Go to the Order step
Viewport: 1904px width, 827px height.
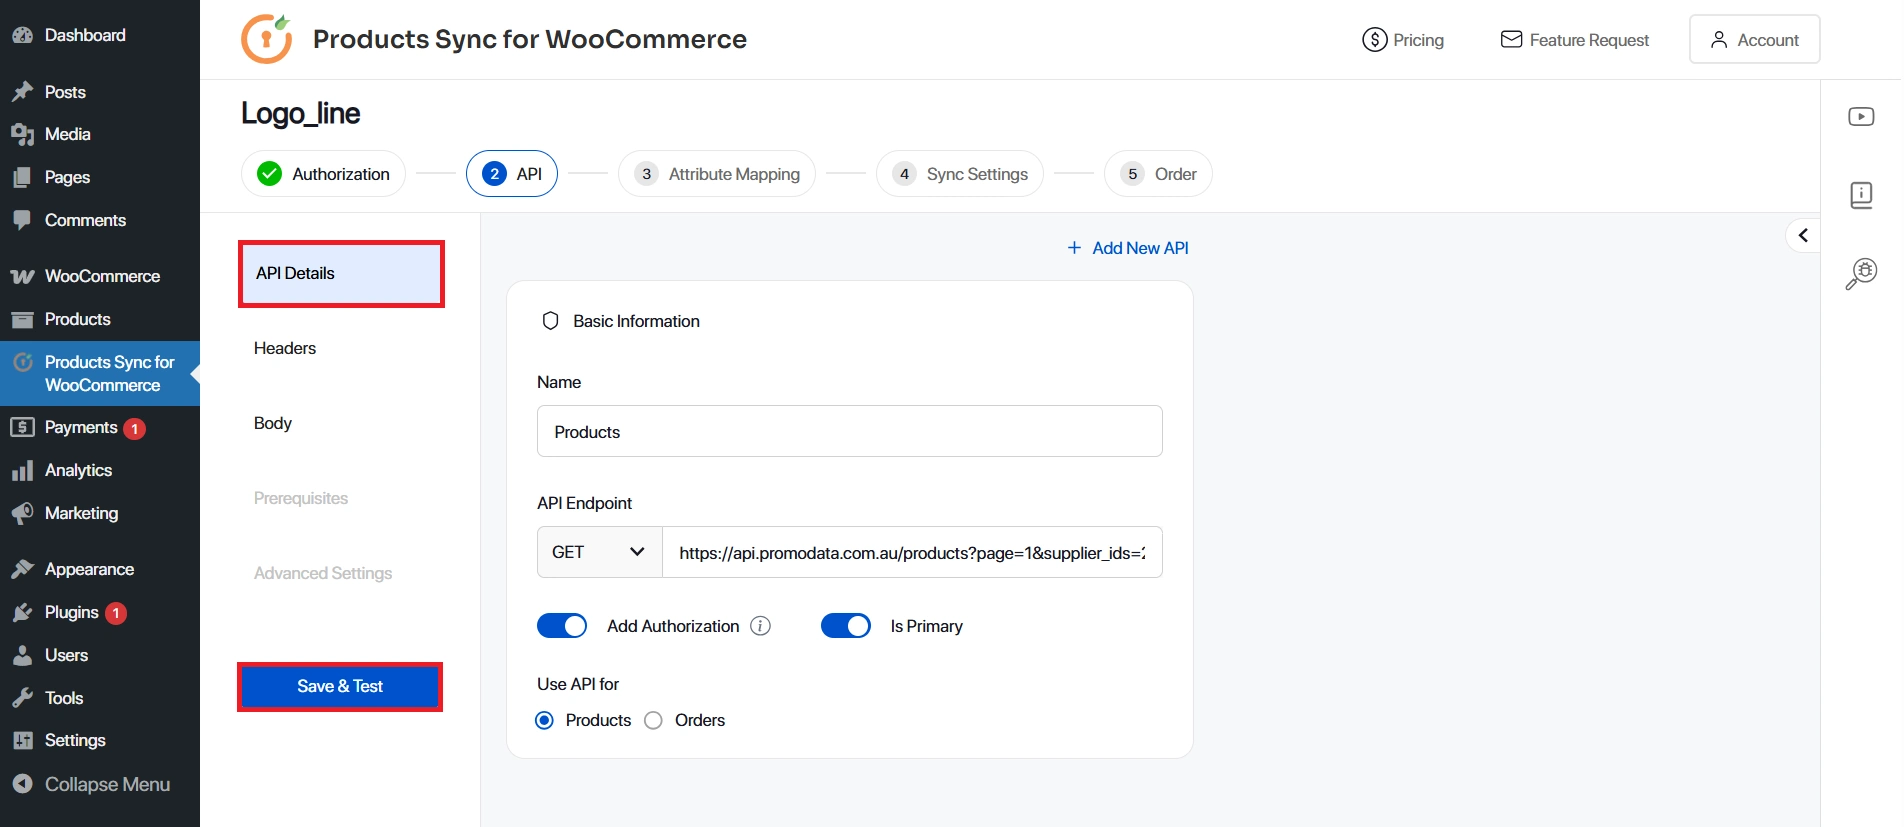pyautogui.click(x=1158, y=174)
